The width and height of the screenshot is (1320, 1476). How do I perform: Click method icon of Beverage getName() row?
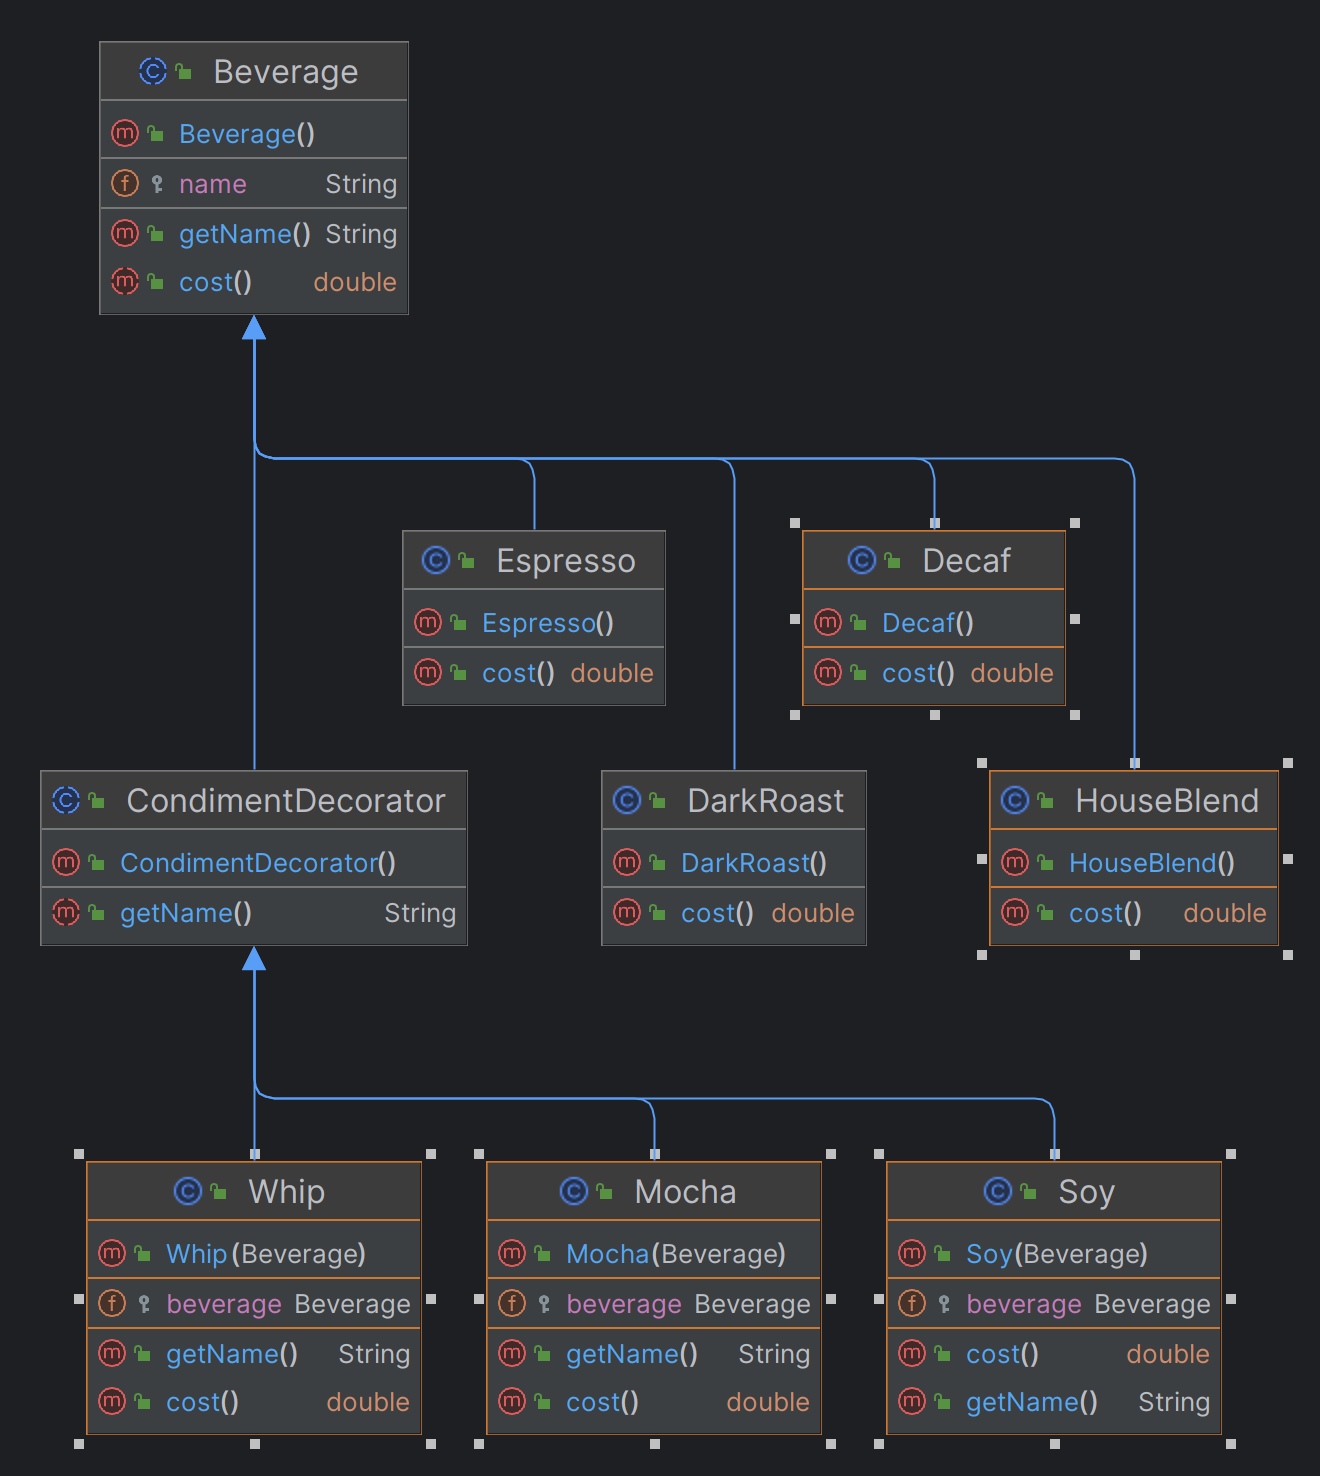(124, 233)
